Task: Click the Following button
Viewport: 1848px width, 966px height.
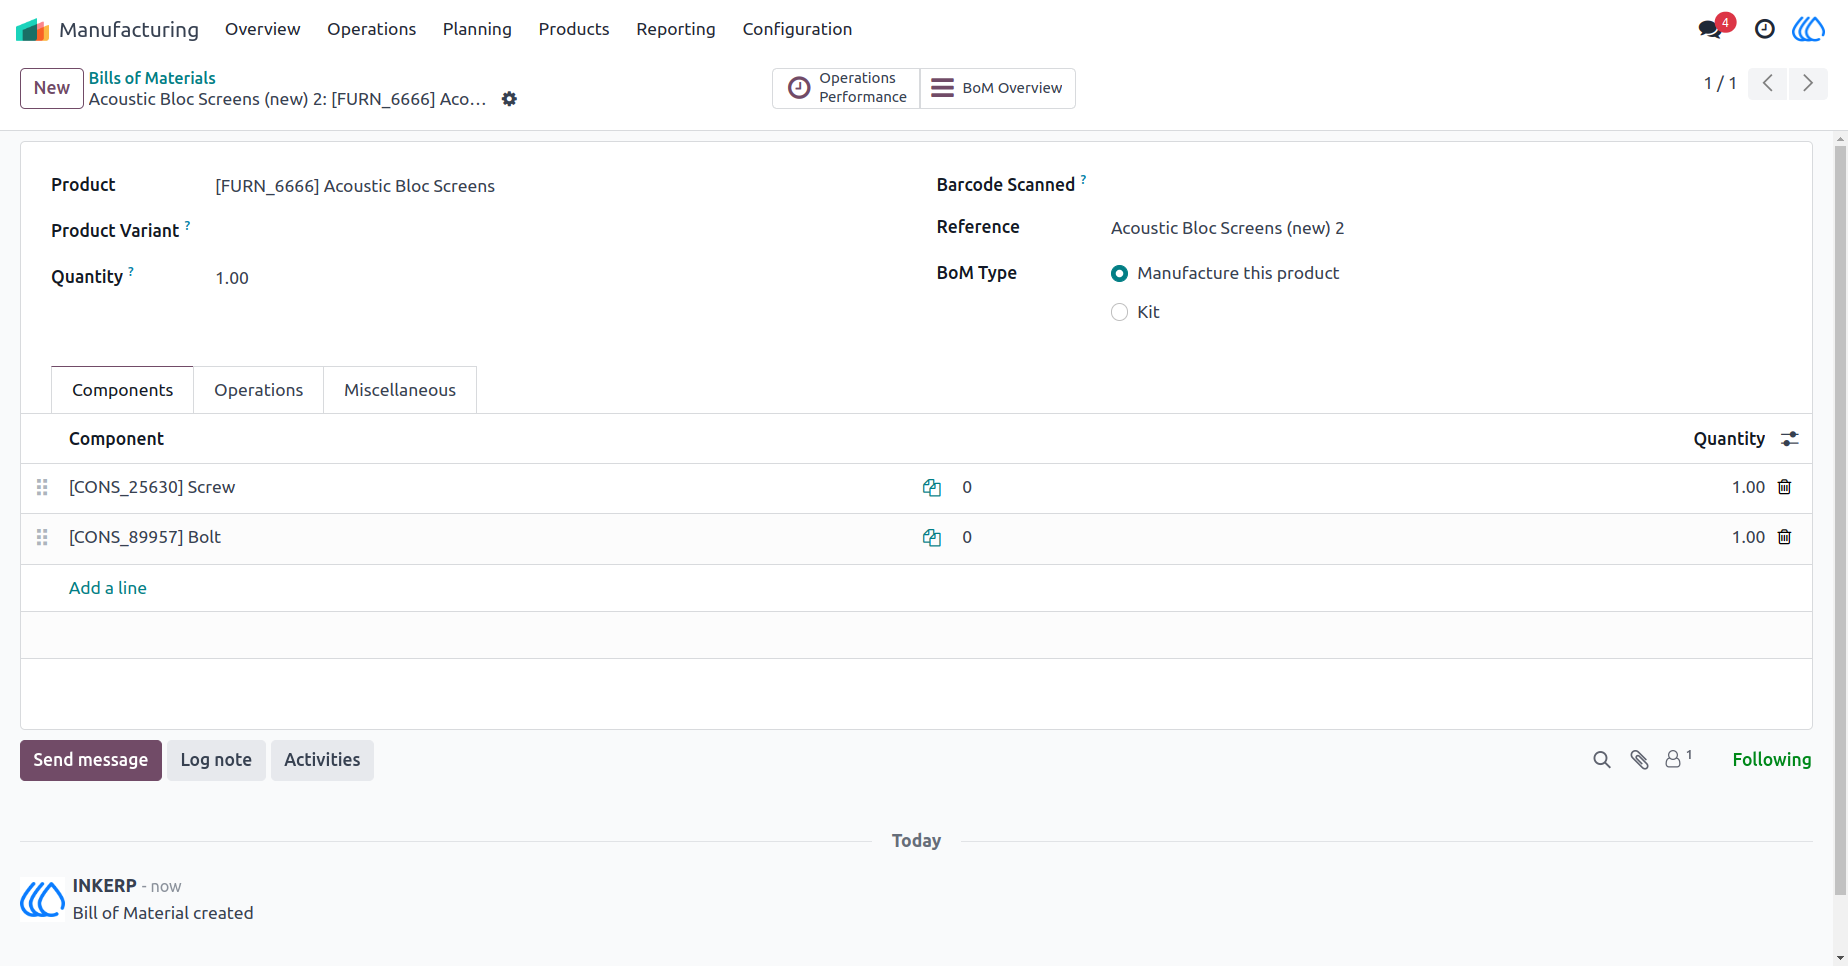Action: click(x=1771, y=760)
